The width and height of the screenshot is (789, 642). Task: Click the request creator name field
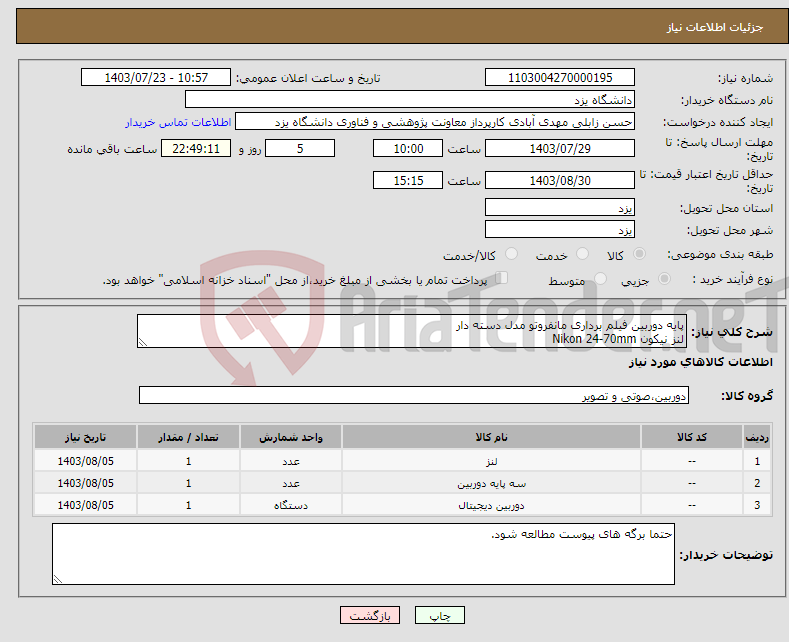coord(435,122)
